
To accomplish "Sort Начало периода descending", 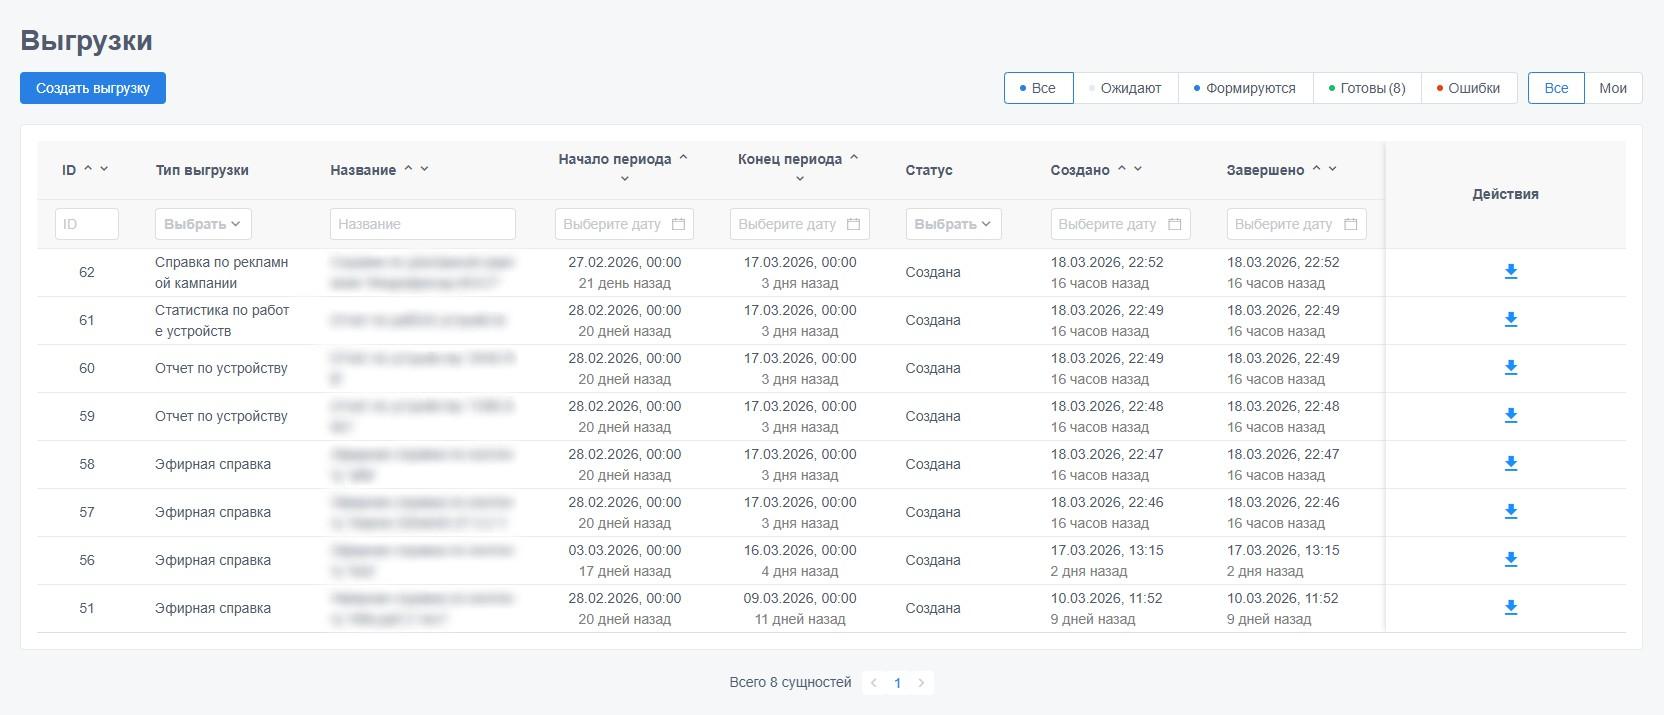I will [x=625, y=179].
